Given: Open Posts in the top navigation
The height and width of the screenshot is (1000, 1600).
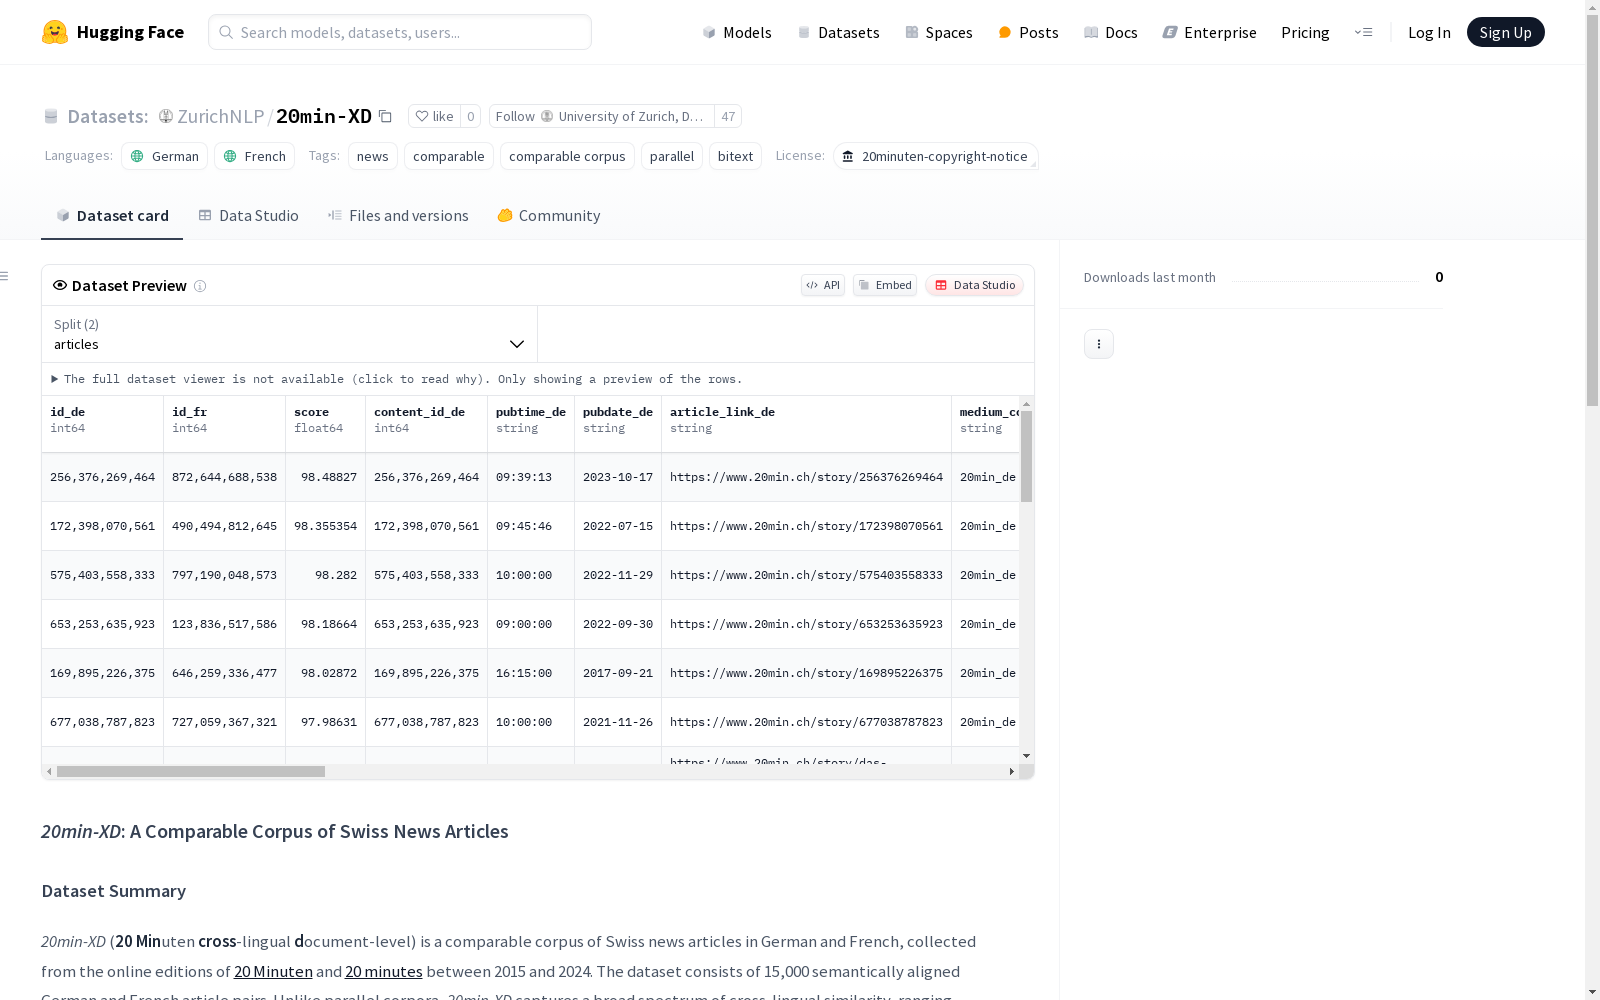Looking at the screenshot, I should [x=1028, y=32].
